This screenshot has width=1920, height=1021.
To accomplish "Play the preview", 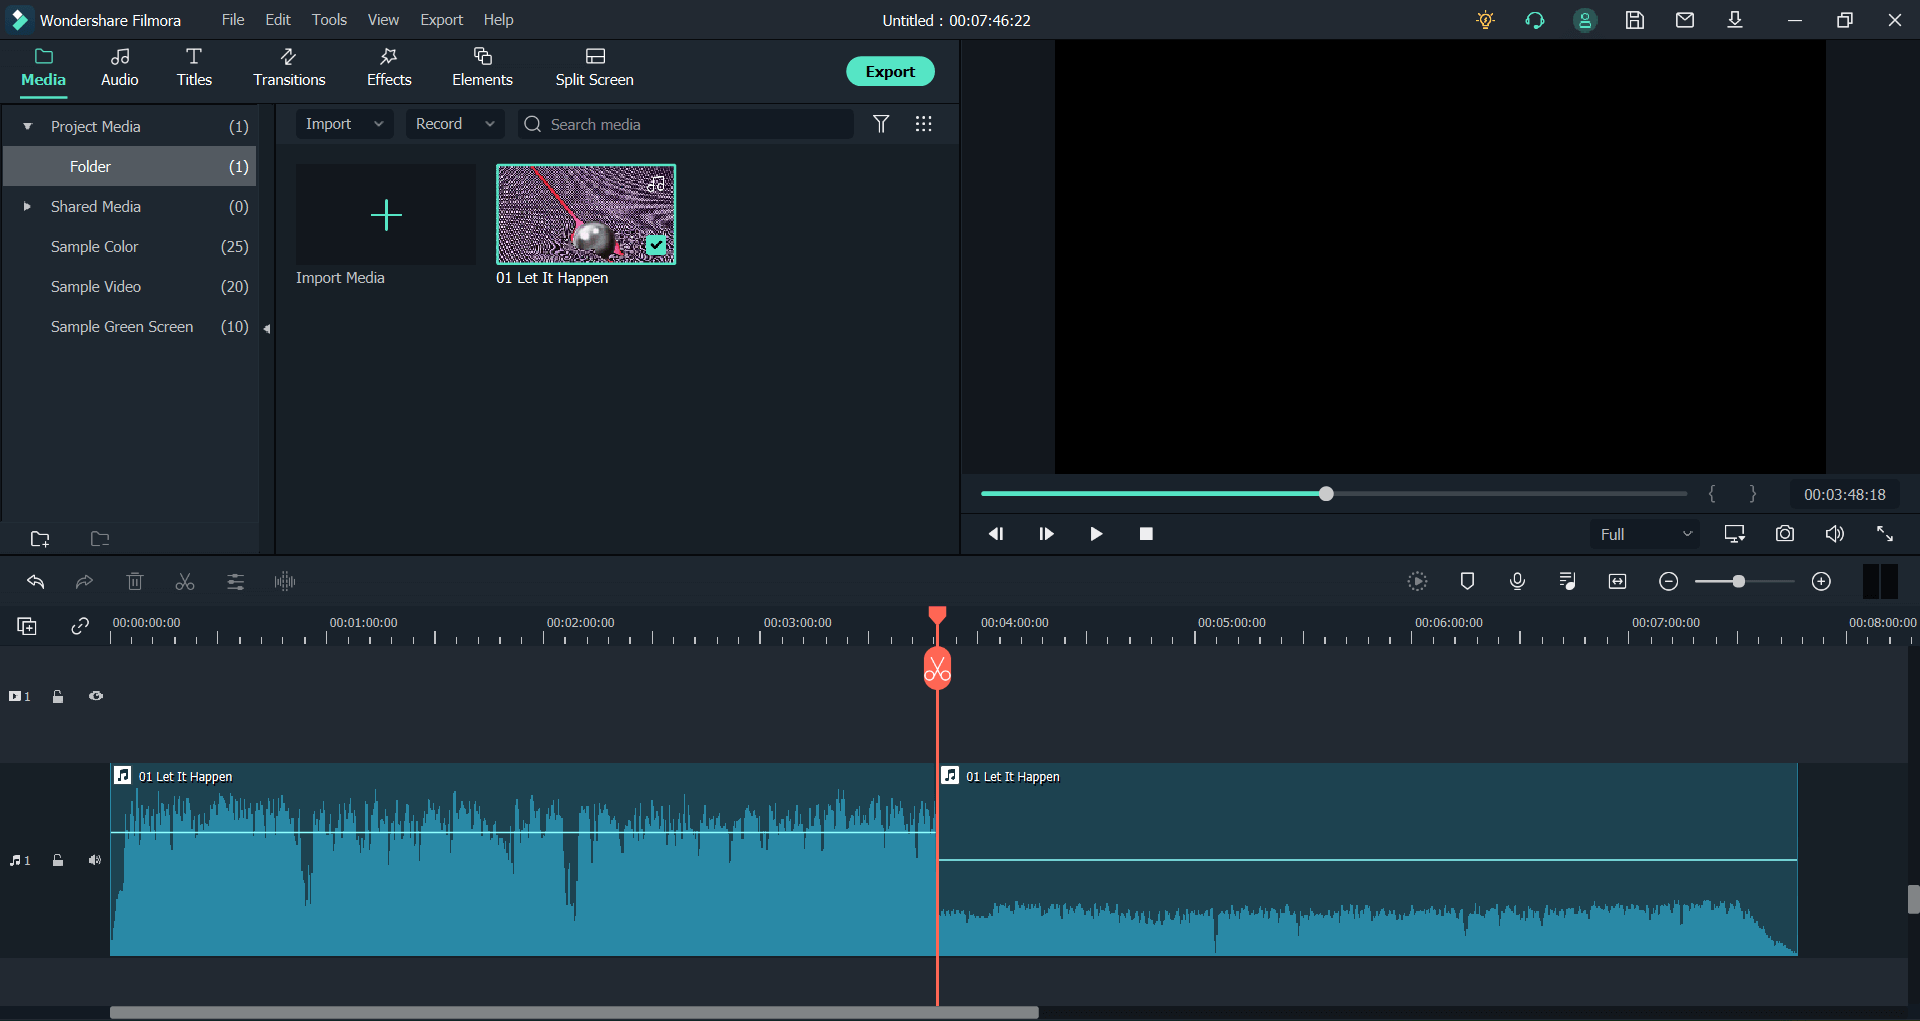I will click(1096, 534).
